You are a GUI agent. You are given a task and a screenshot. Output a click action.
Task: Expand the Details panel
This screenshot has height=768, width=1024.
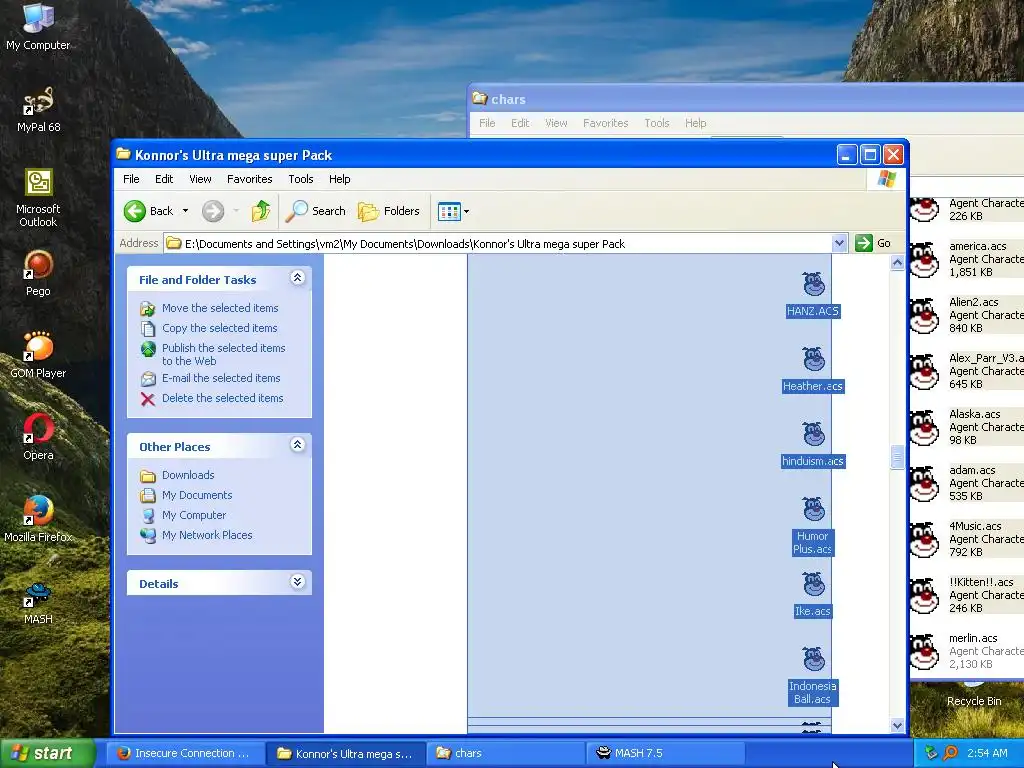tap(297, 583)
